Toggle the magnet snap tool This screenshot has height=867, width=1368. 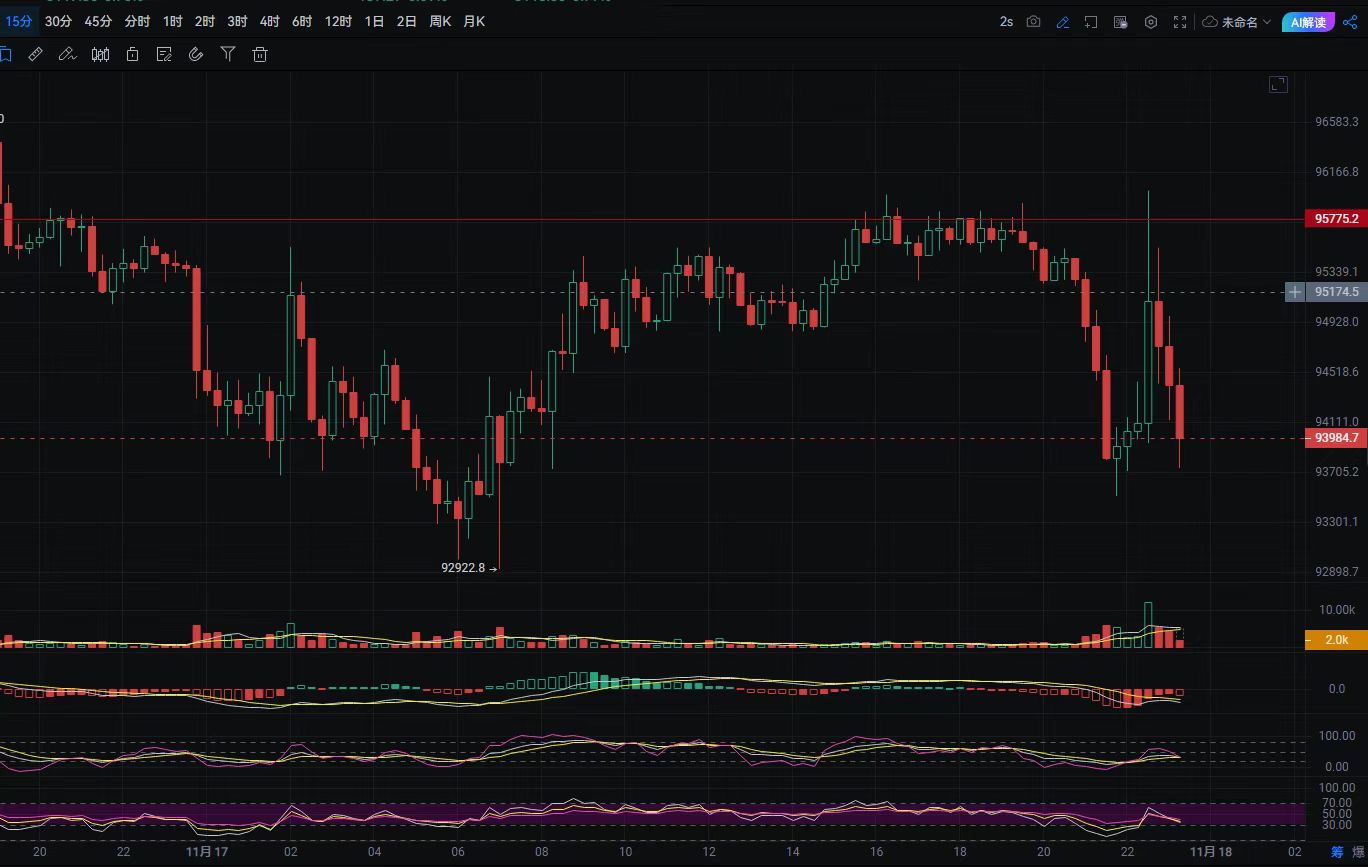tap(196, 55)
